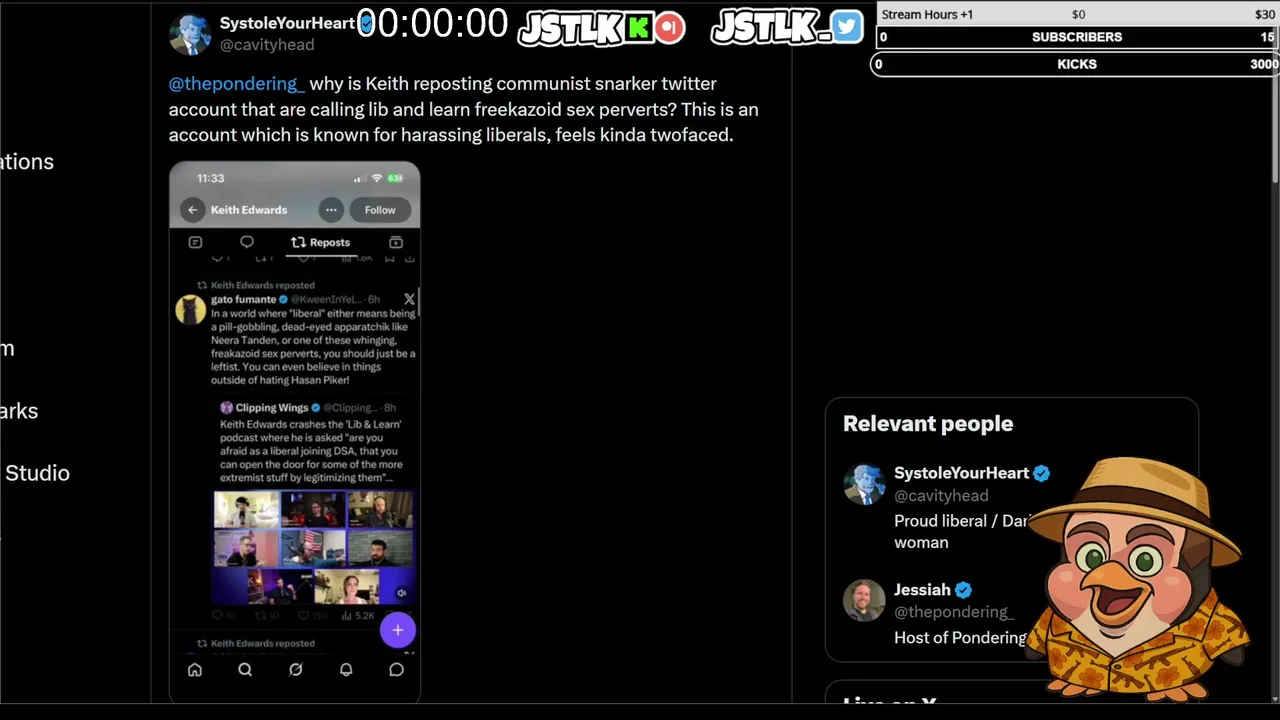
Task: Click the green battery icon in the phone screenshot
Action: (x=396, y=178)
